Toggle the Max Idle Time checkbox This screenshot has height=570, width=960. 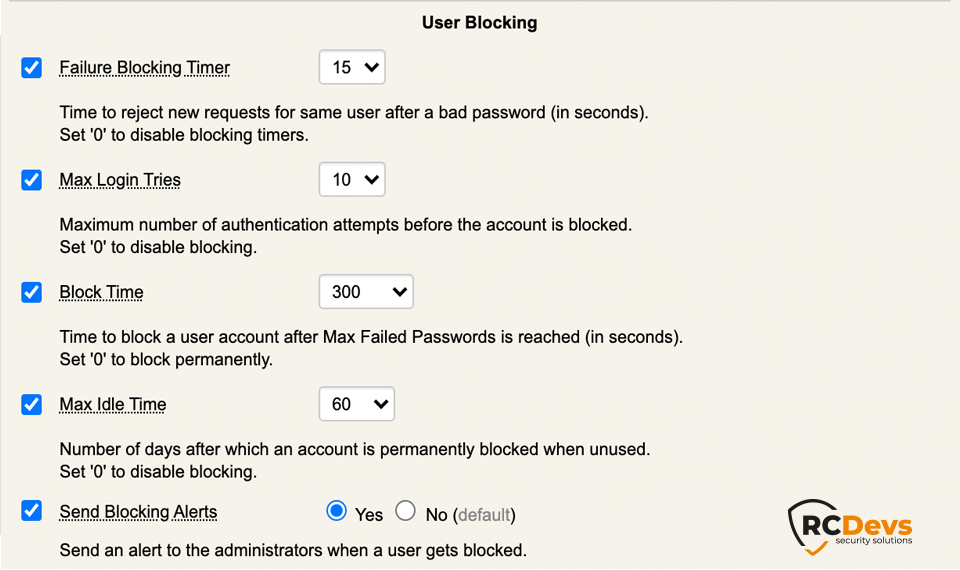32,404
